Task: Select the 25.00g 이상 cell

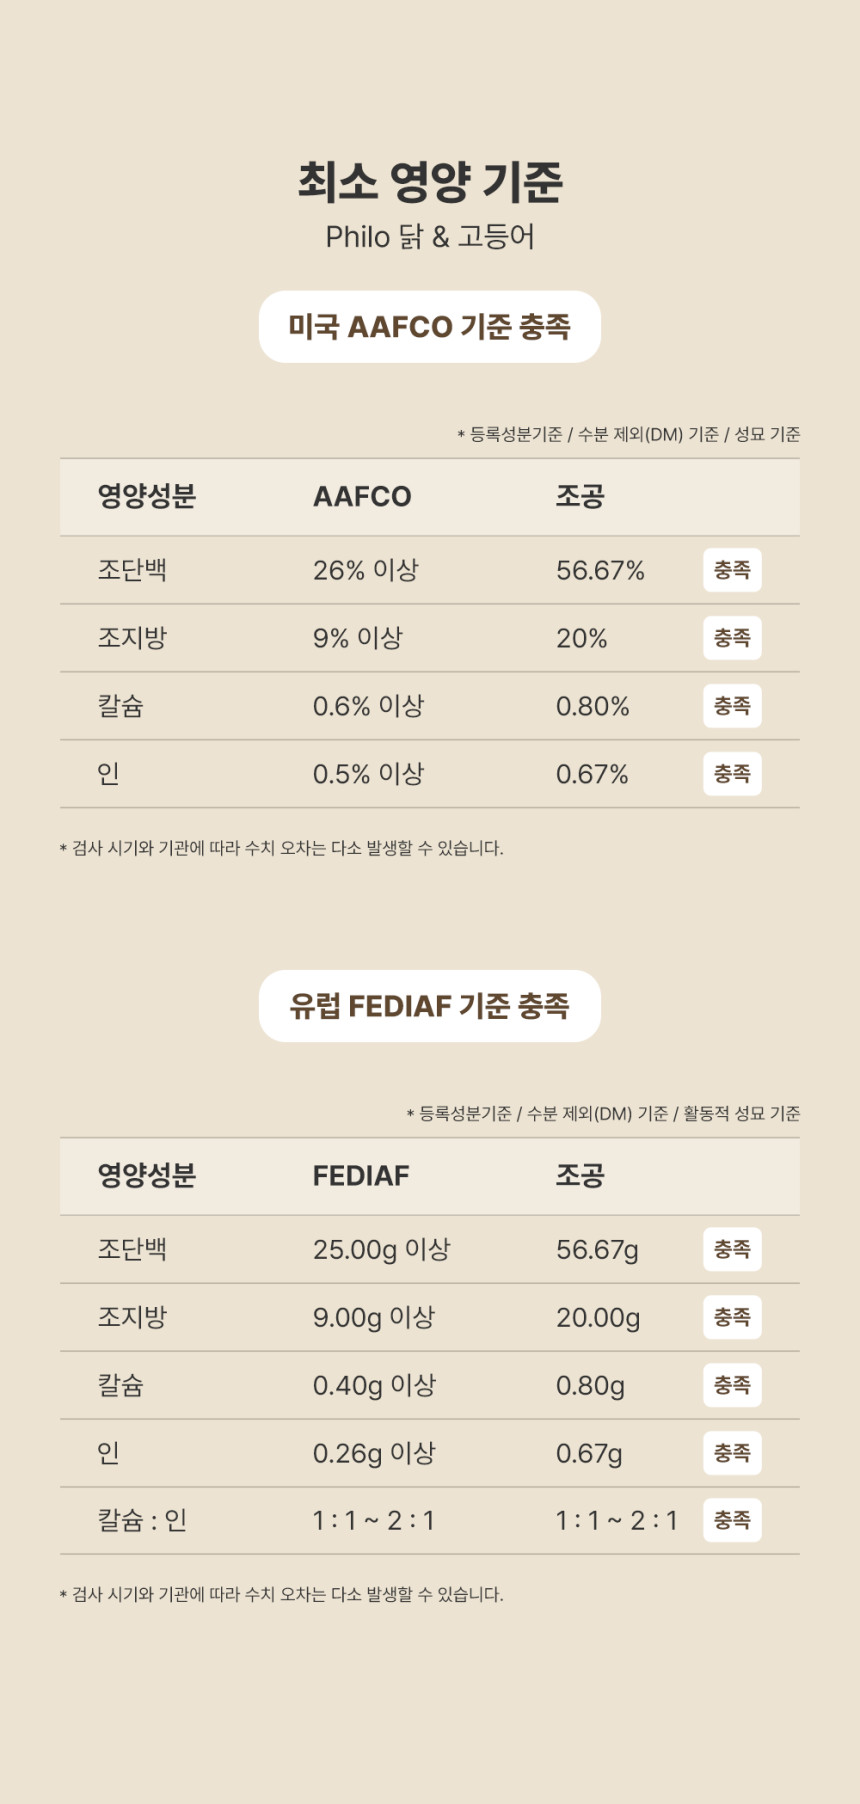Action: point(382,1249)
